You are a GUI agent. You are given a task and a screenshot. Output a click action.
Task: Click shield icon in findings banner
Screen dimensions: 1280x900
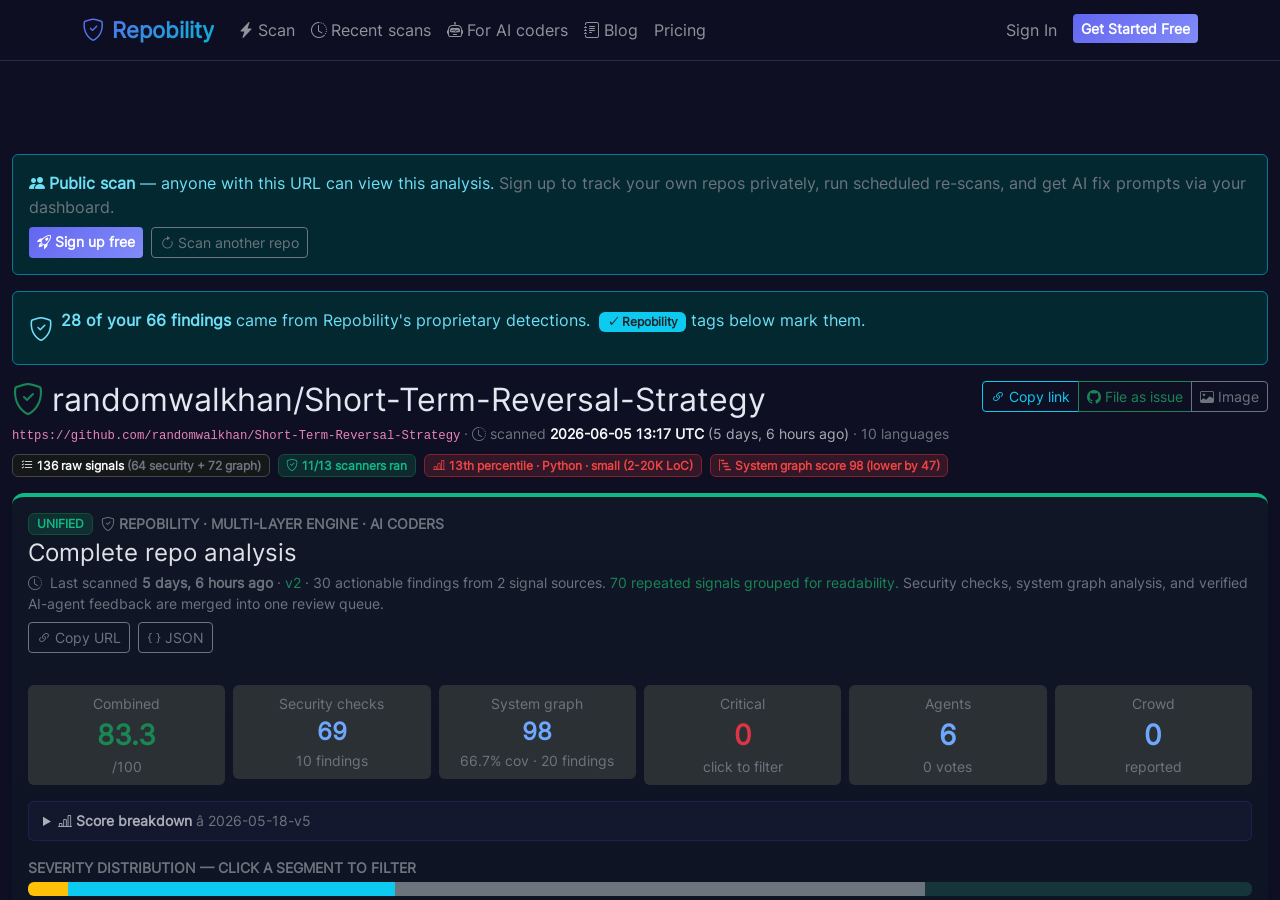tap(41, 328)
